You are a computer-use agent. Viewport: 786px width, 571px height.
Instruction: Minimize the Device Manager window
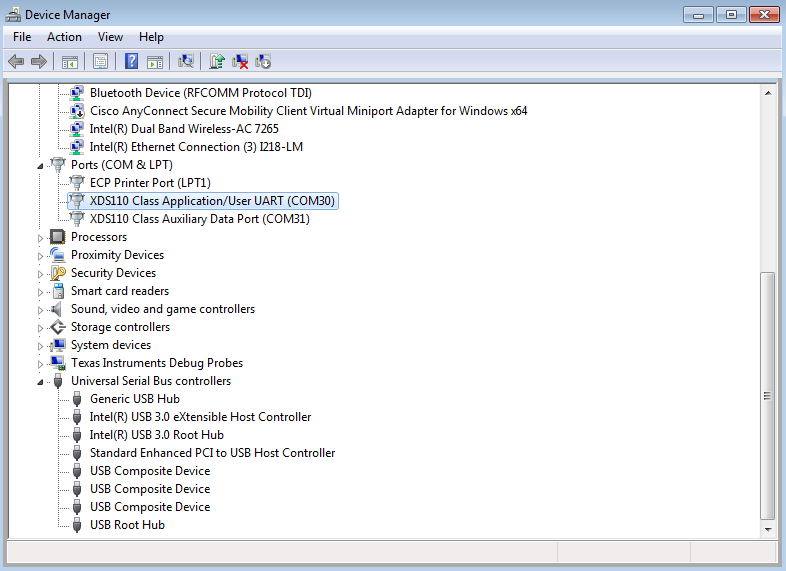click(x=698, y=15)
